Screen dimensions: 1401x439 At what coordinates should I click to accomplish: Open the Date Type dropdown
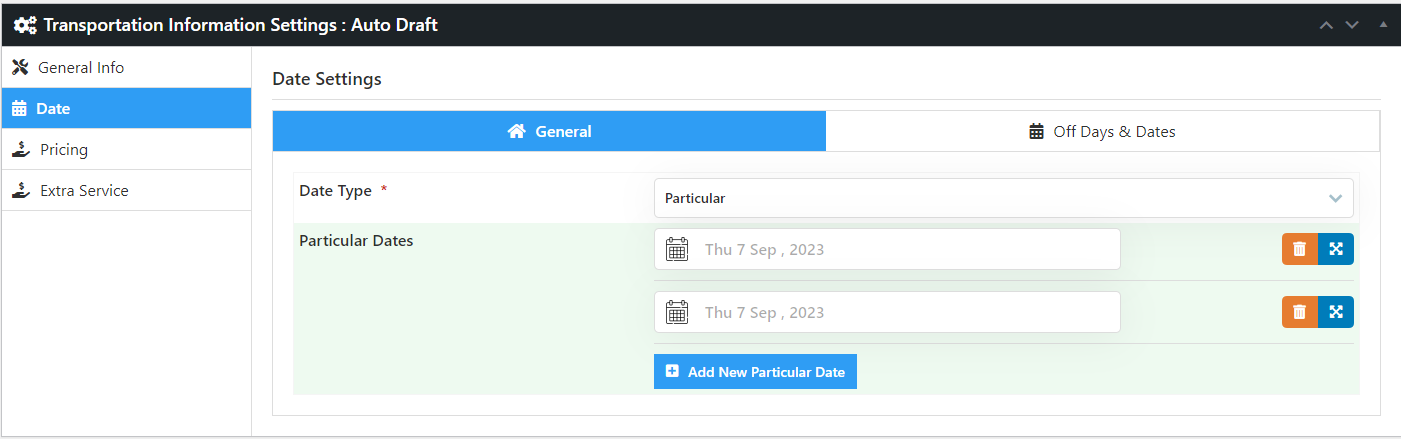point(1003,198)
